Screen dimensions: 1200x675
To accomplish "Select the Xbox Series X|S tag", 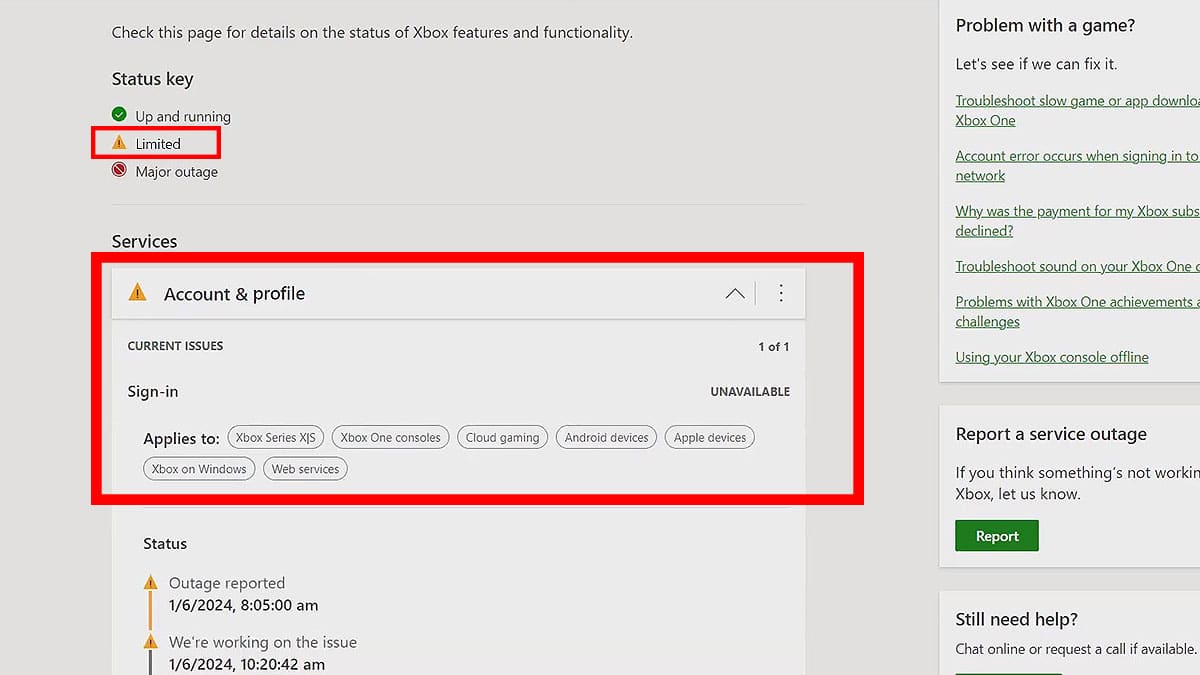I will pyautogui.click(x=275, y=437).
